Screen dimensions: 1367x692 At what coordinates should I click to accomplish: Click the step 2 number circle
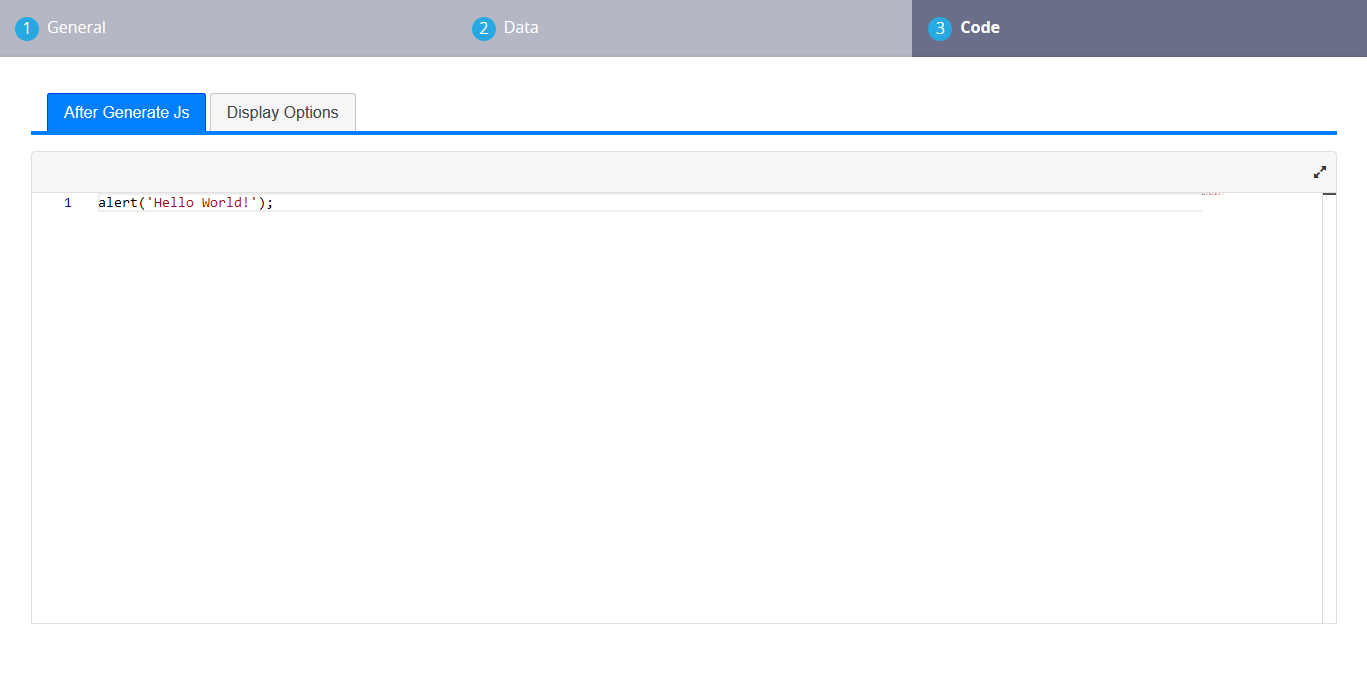point(484,29)
